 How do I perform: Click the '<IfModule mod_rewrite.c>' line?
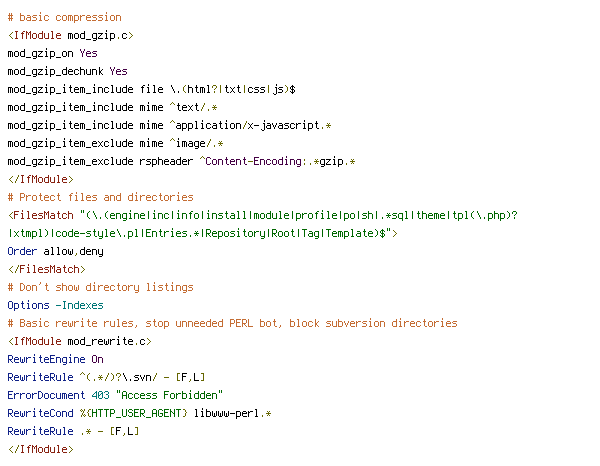(80, 341)
